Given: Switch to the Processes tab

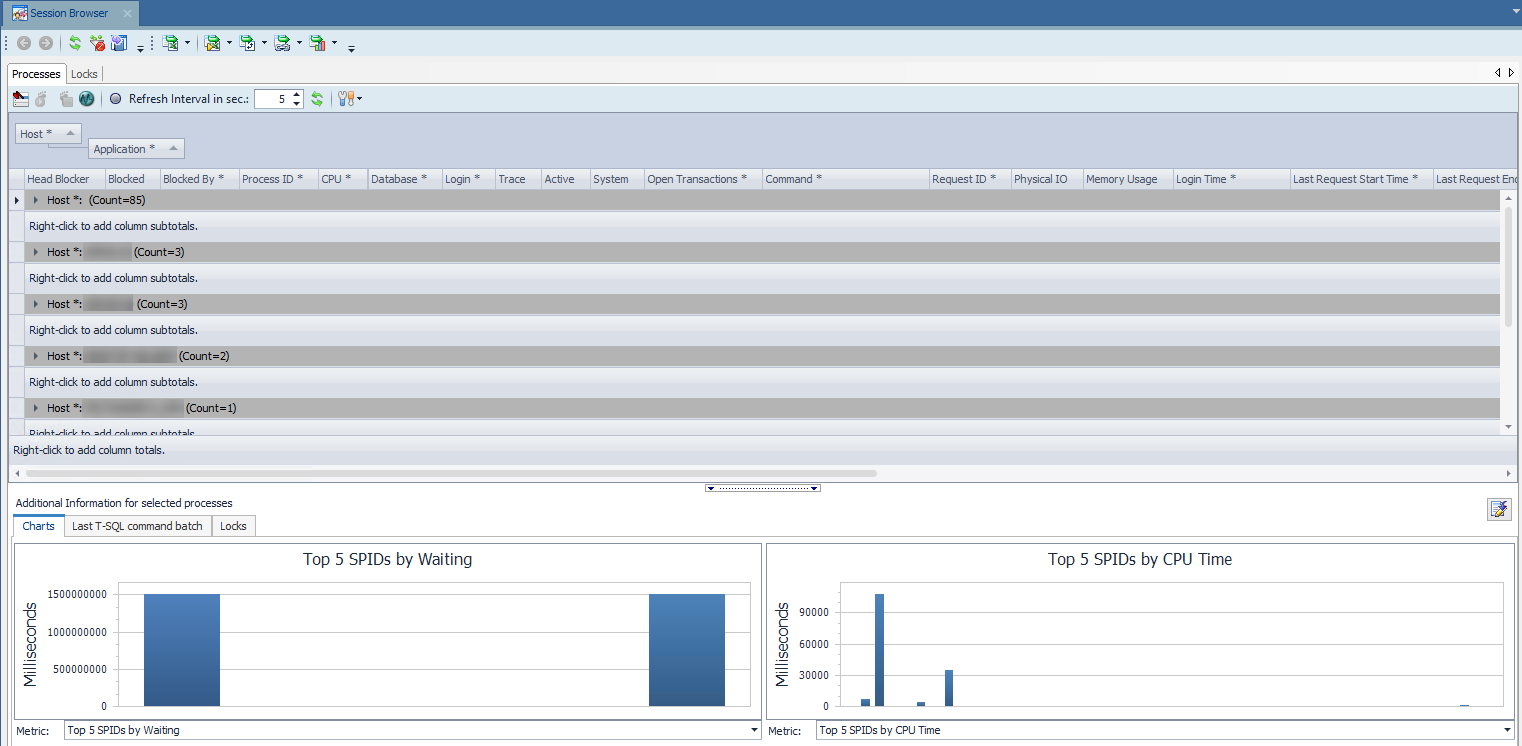Looking at the screenshot, I should [36, 74].
